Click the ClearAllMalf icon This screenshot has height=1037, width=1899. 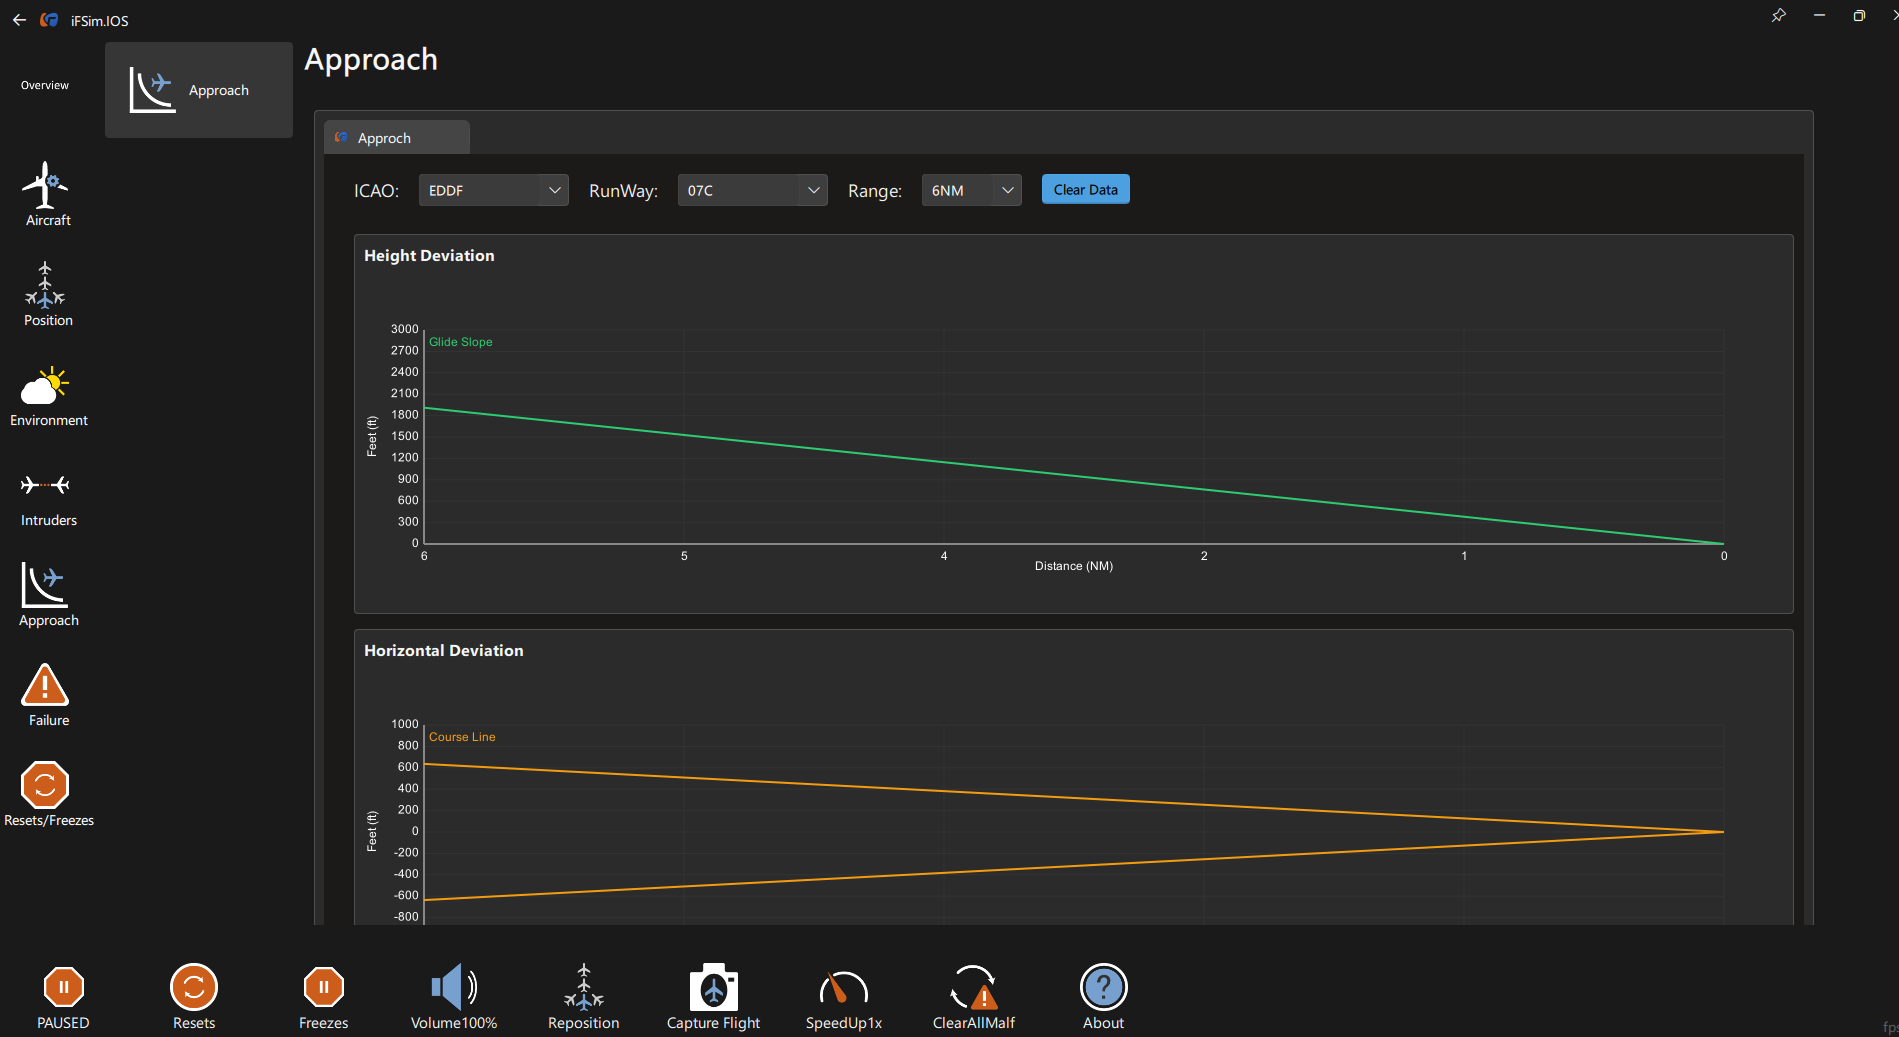tap(973, 988)
